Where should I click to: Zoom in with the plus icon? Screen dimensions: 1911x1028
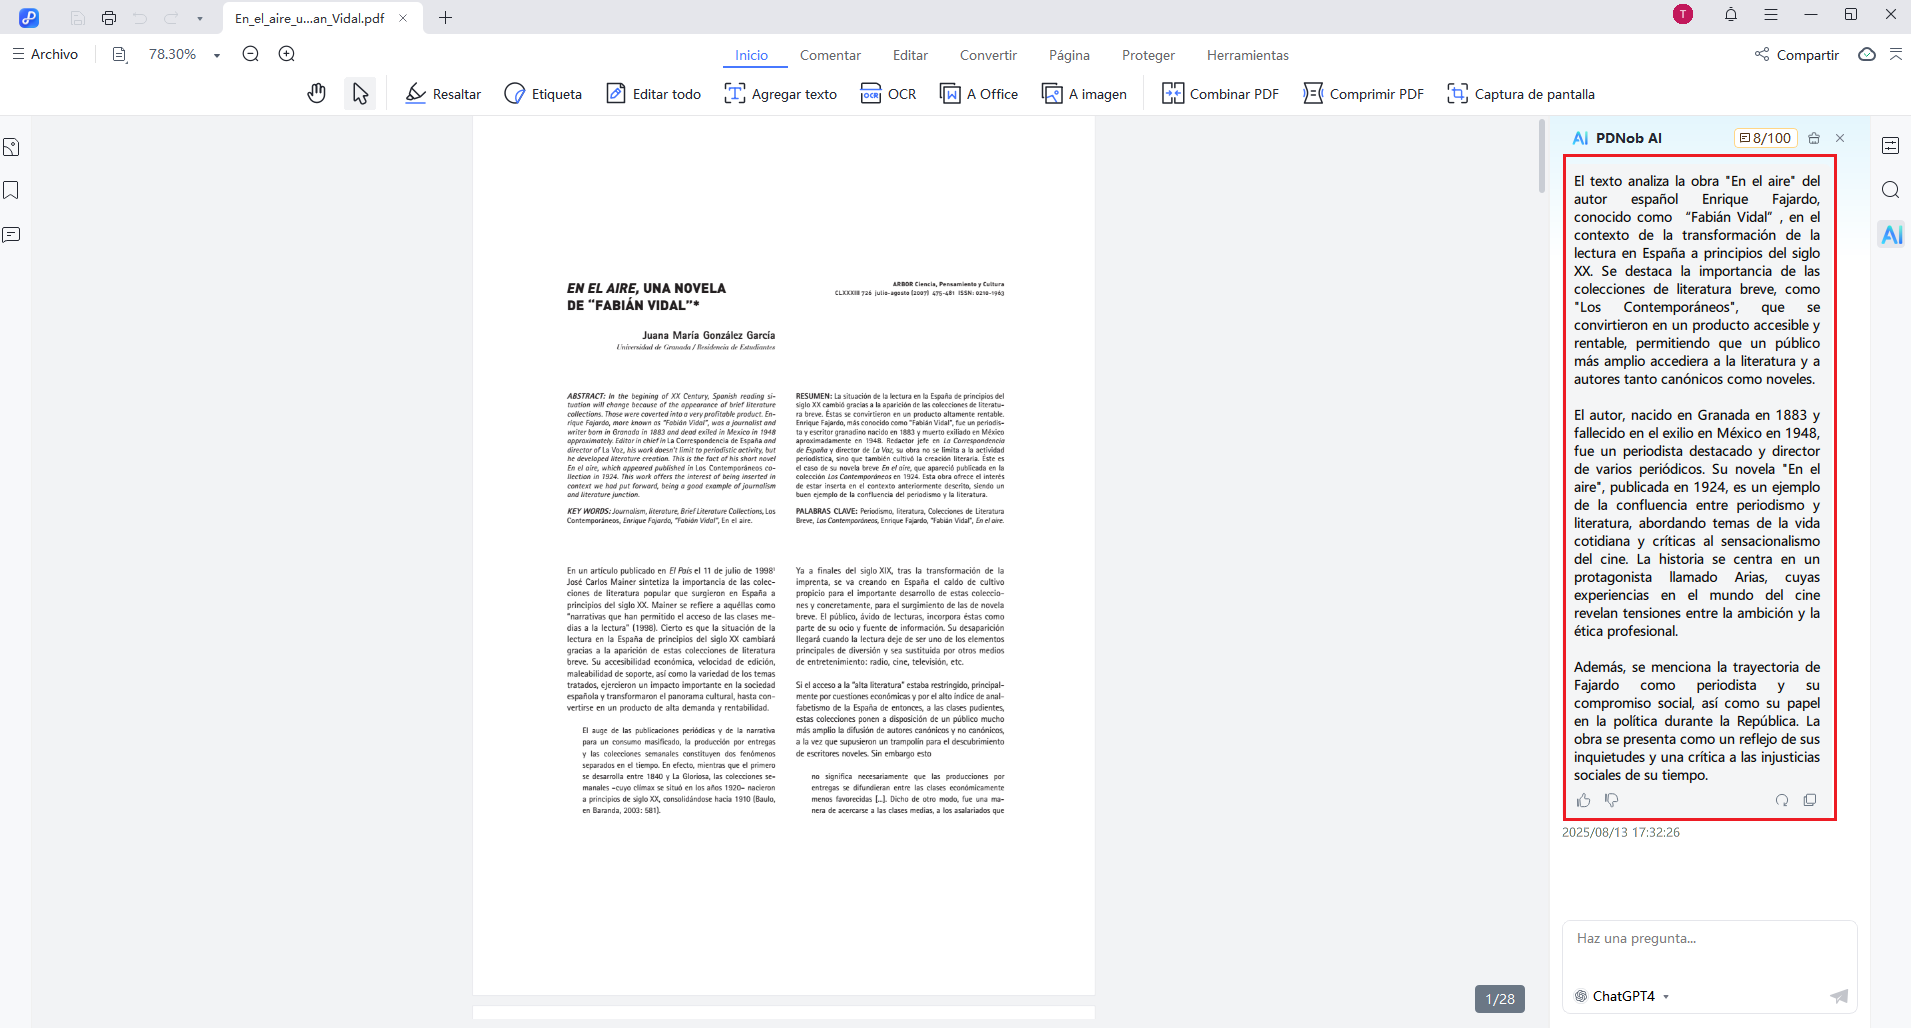click(x=287, y=54)
